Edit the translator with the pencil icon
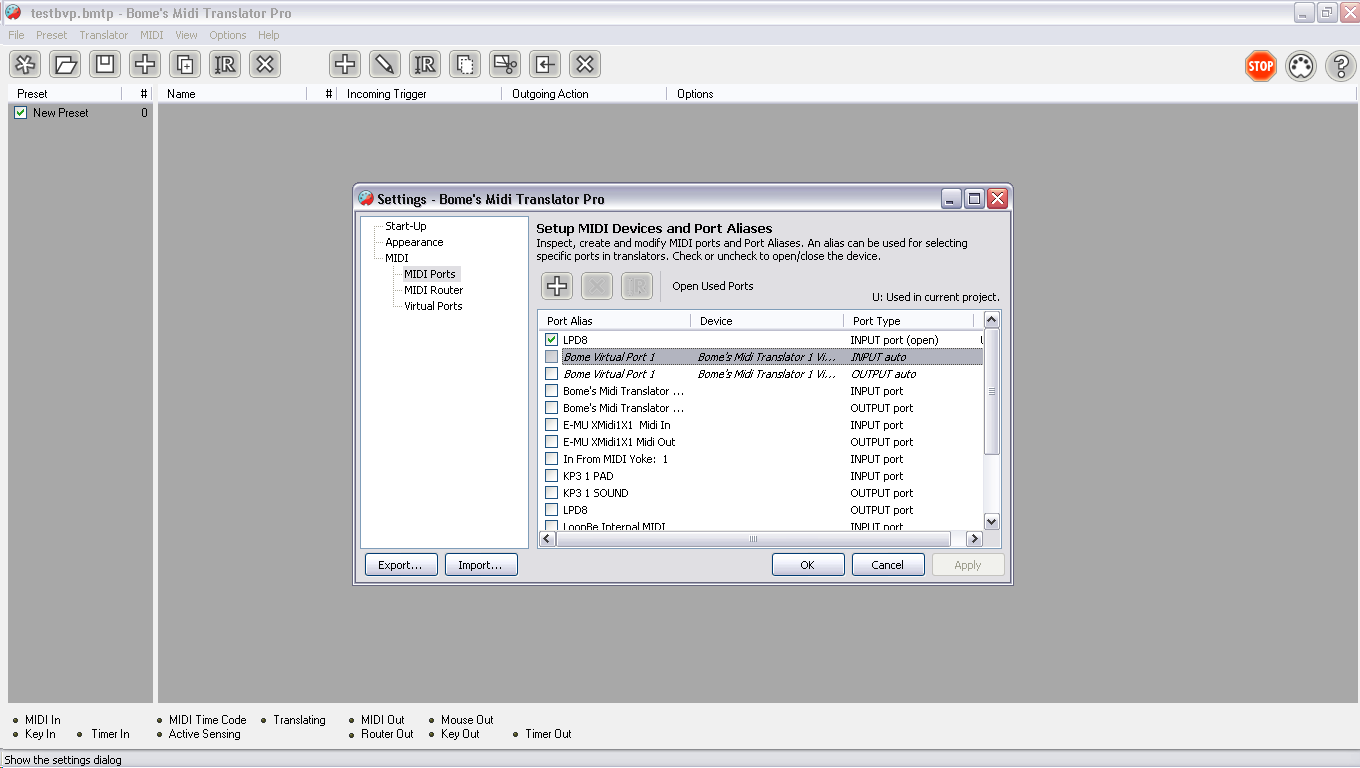This screenshot has height=768, width=1360. (x=385, y=65)
